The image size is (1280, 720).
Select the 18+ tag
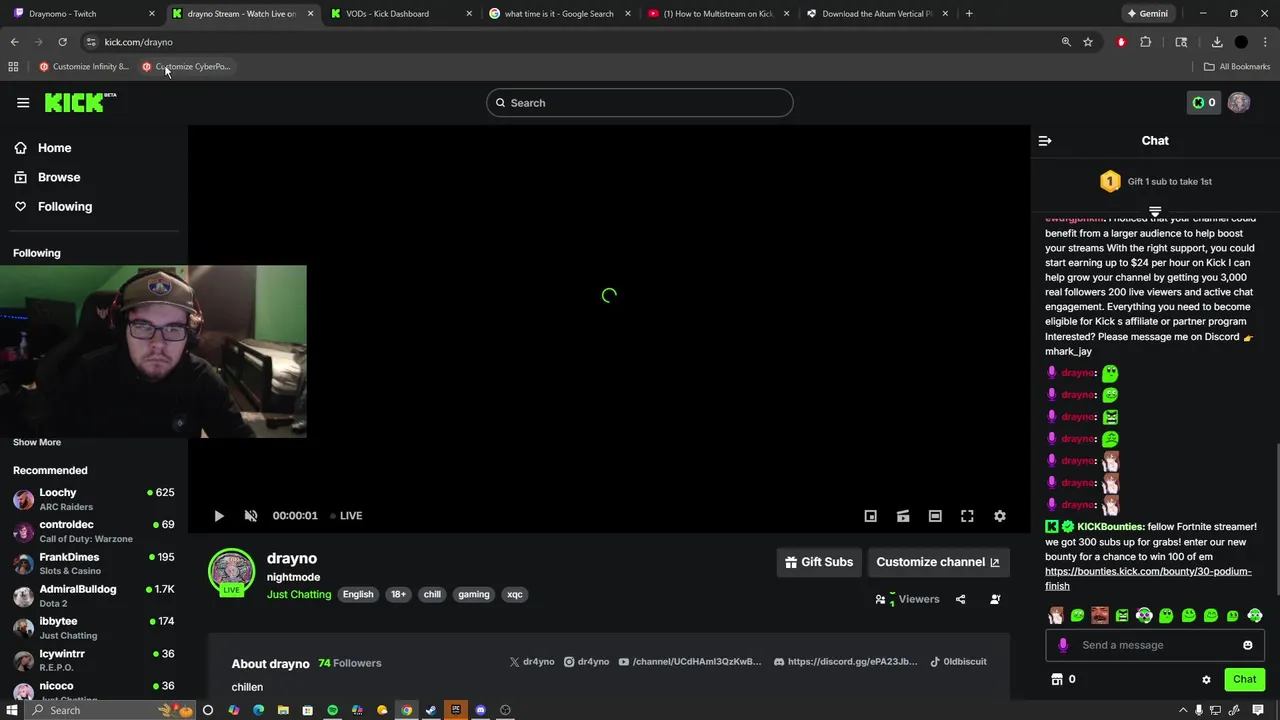[398, 595]
